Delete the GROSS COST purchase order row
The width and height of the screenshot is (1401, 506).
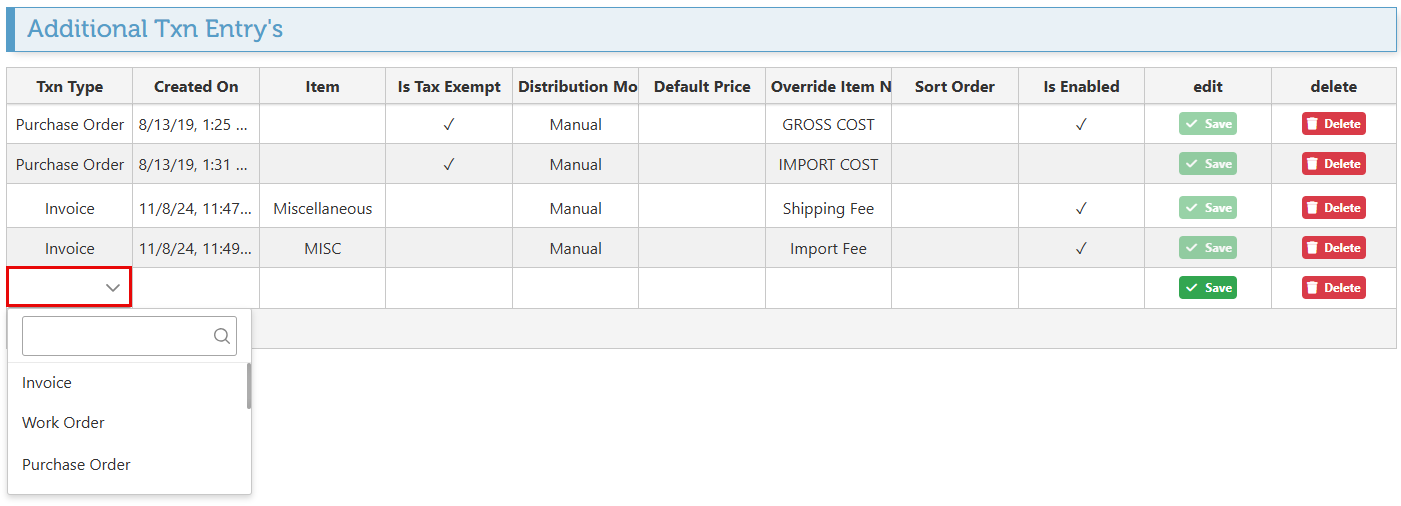pos(1333,124)
